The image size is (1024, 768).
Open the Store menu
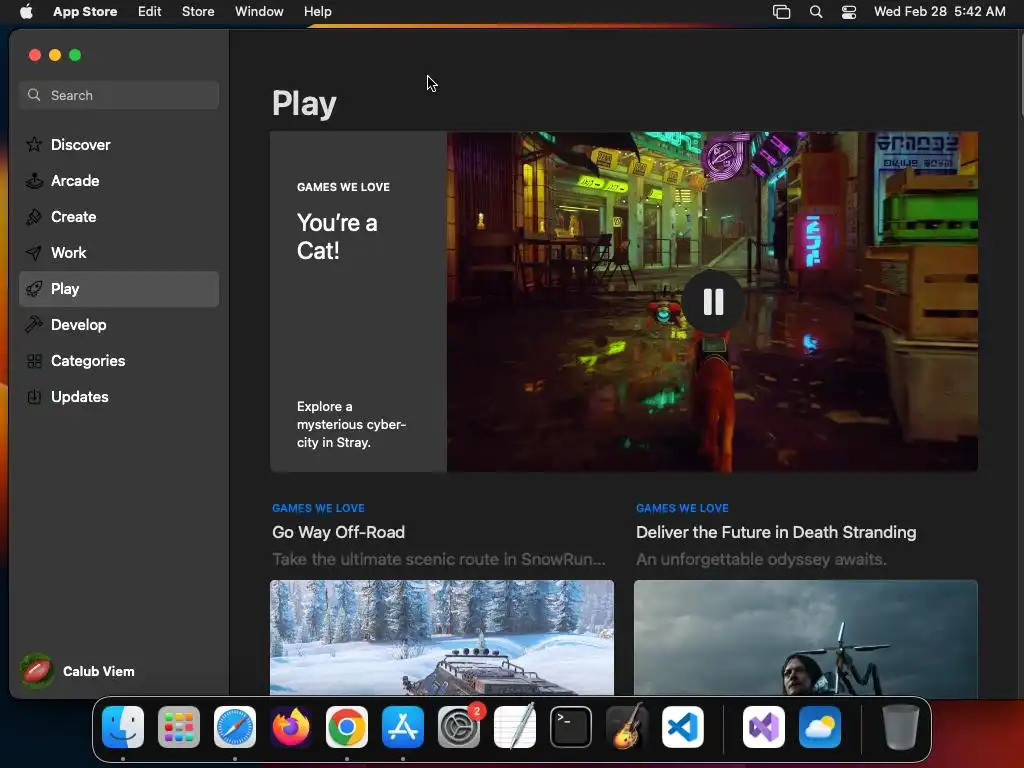coord(198,11)
